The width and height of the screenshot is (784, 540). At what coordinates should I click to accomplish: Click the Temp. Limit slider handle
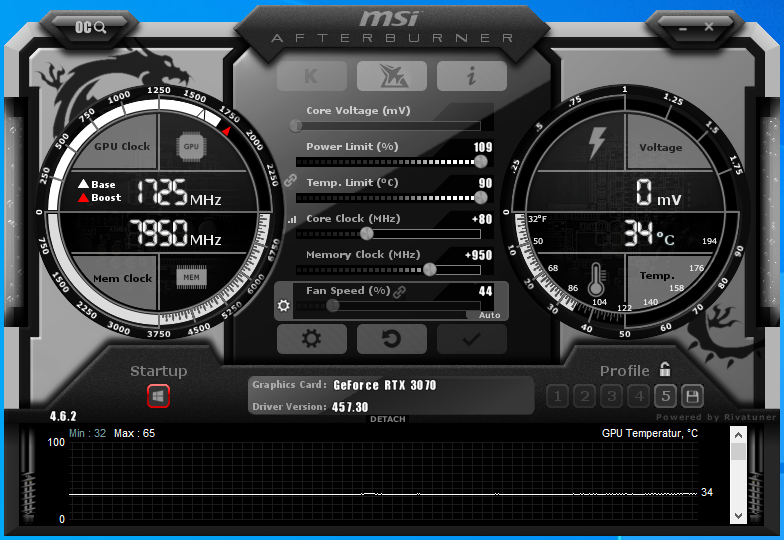(480, 198)
